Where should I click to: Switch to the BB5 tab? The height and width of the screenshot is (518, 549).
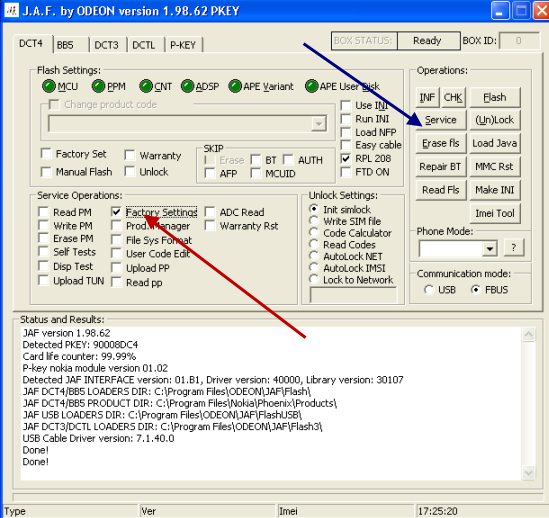tap(71, 45)
